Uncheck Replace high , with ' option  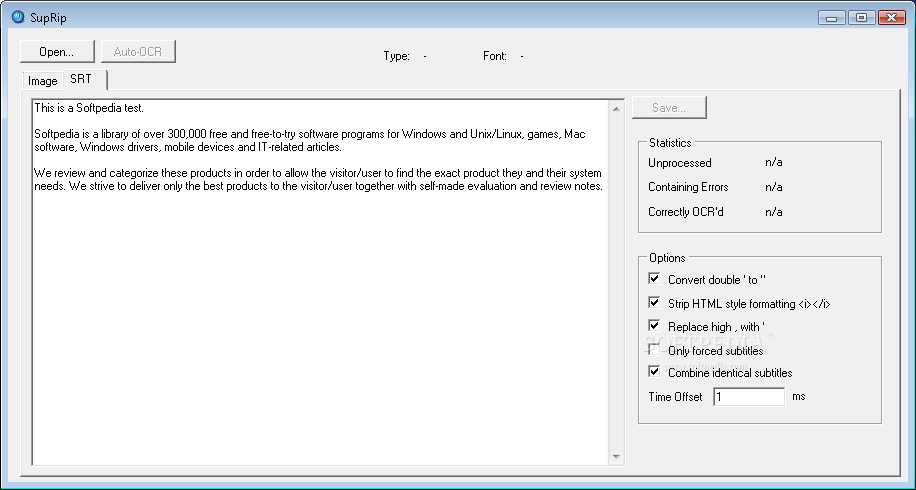654,325
